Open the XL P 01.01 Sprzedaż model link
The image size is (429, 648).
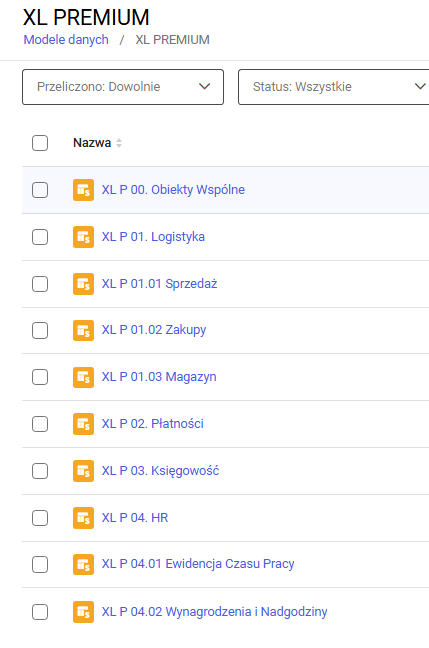[x=160, y=284]
